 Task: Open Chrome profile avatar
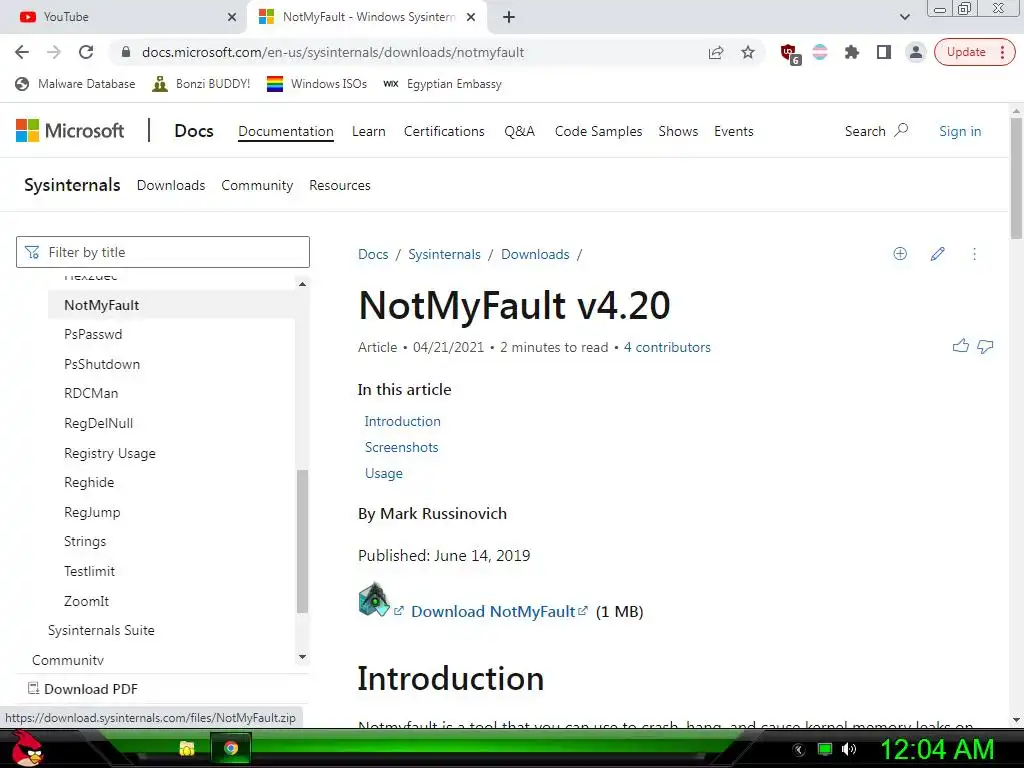pyautogui.click(x=916, y=52)
